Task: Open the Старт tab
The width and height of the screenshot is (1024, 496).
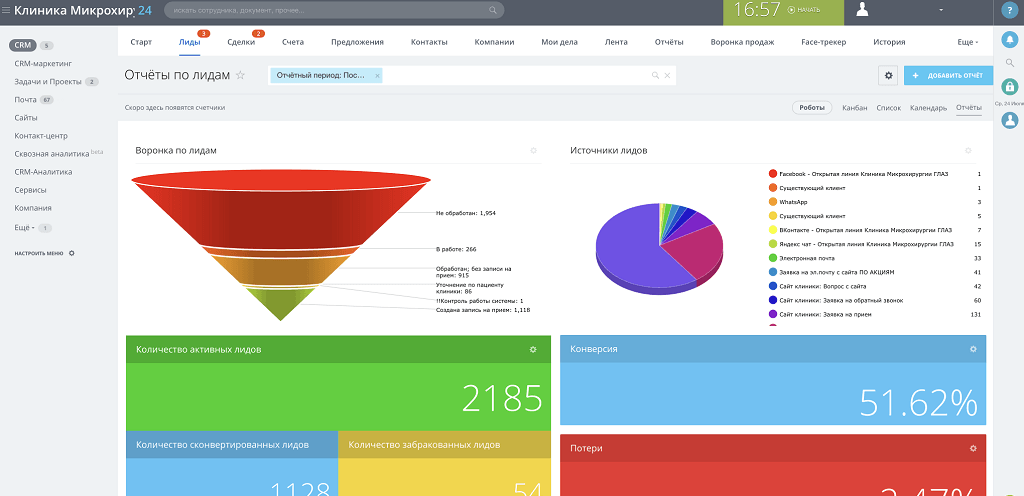Action: [x=141, y=42]
